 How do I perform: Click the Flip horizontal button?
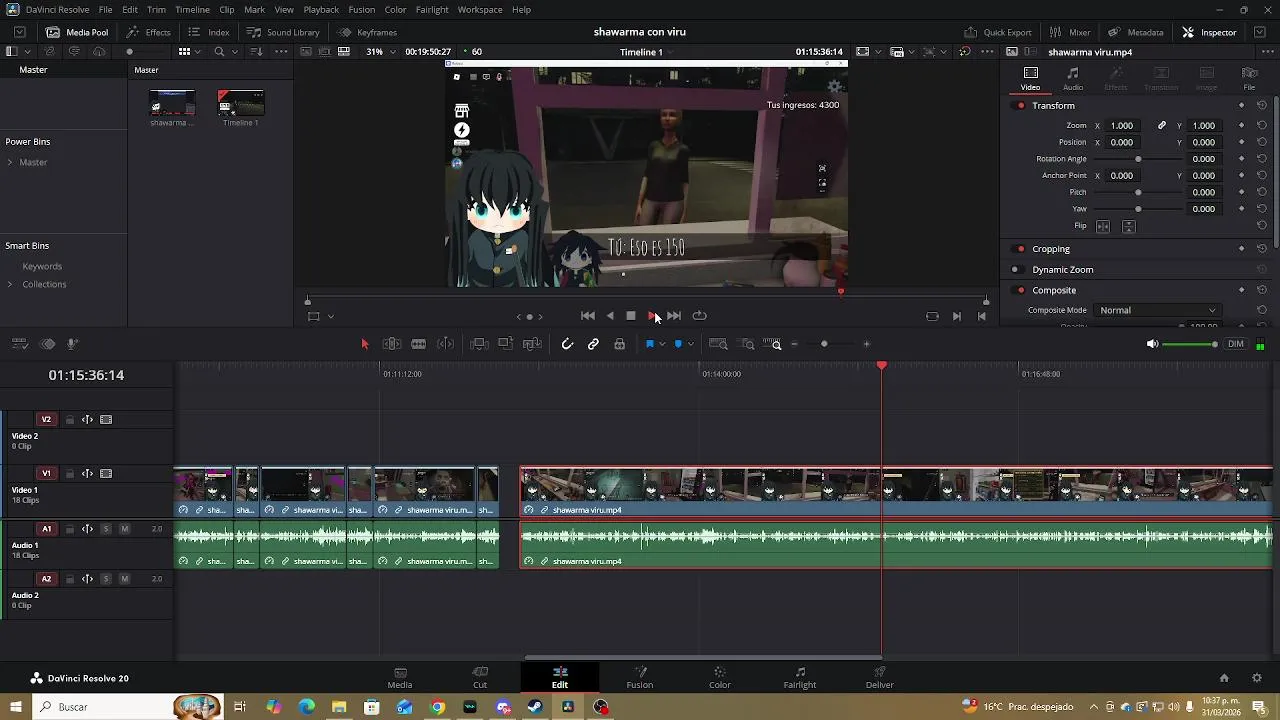point(1103,226)
